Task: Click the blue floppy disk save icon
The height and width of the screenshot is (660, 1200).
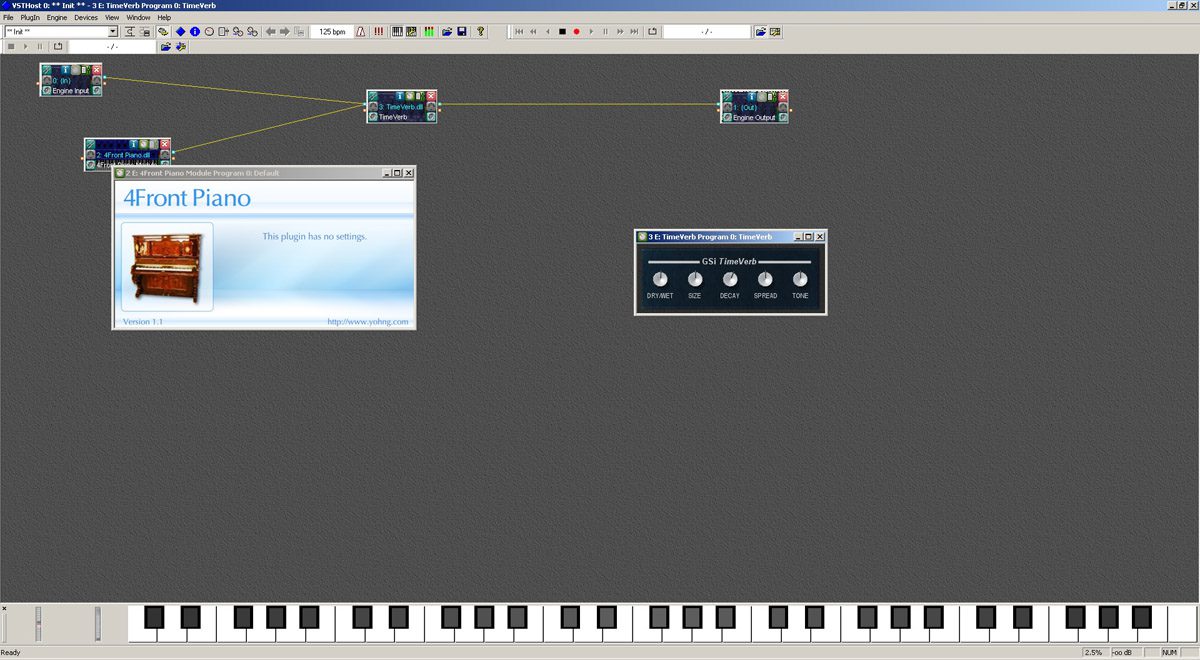Action: coord(462,32)
